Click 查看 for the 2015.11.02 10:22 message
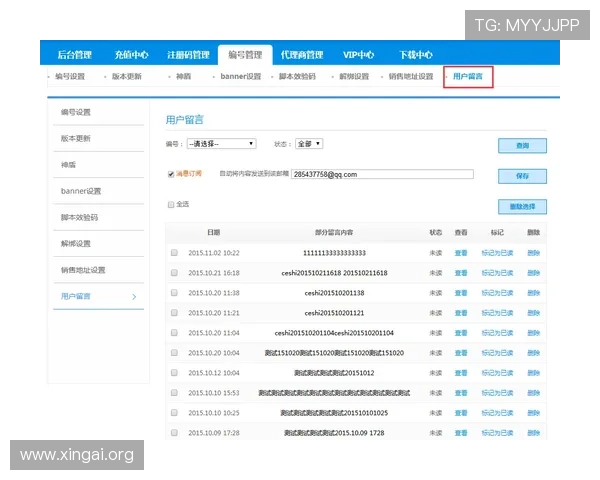 461,253
